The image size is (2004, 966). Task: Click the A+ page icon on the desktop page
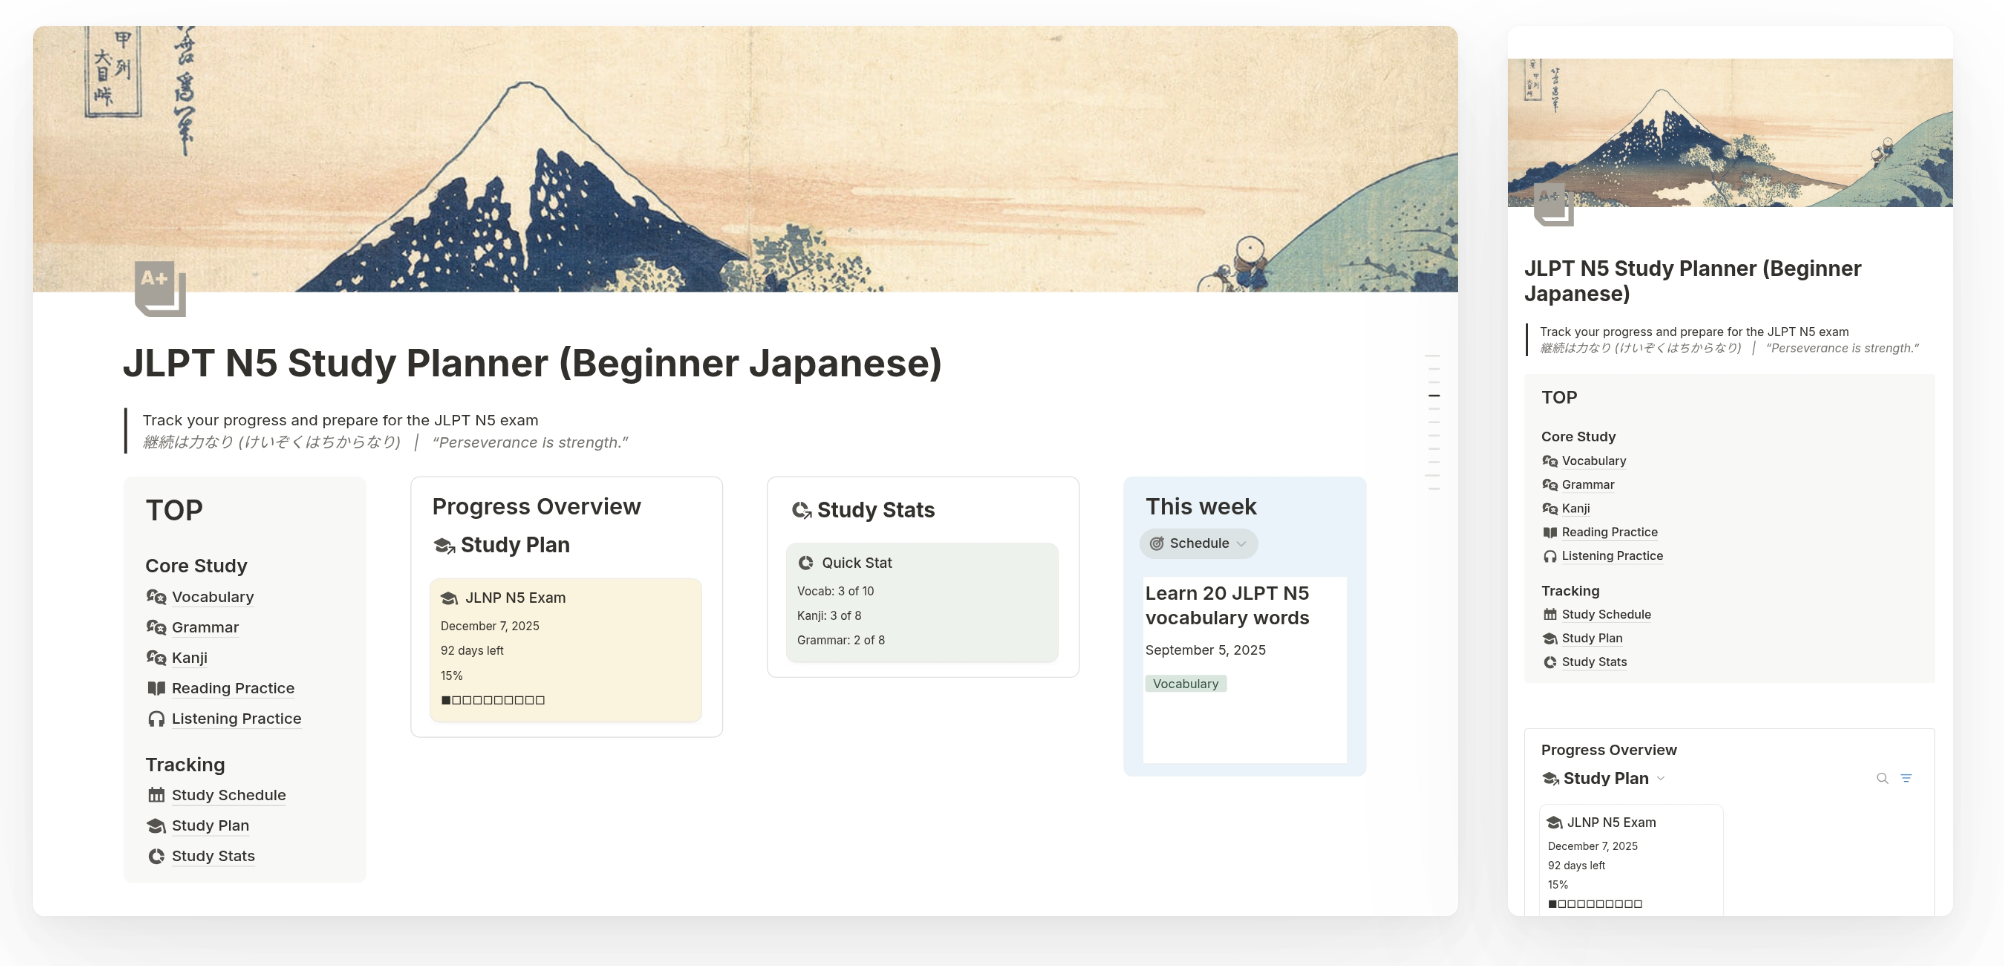click(x=160, y=289)
